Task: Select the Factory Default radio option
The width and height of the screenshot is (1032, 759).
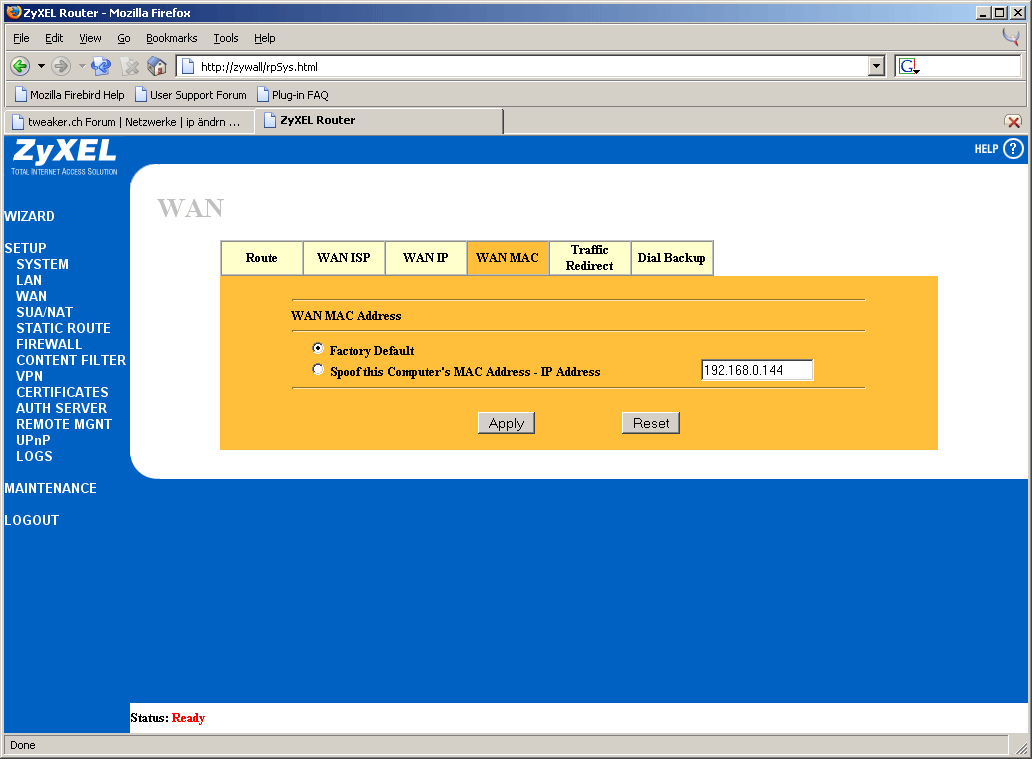Action: click(x=318, y=349)
